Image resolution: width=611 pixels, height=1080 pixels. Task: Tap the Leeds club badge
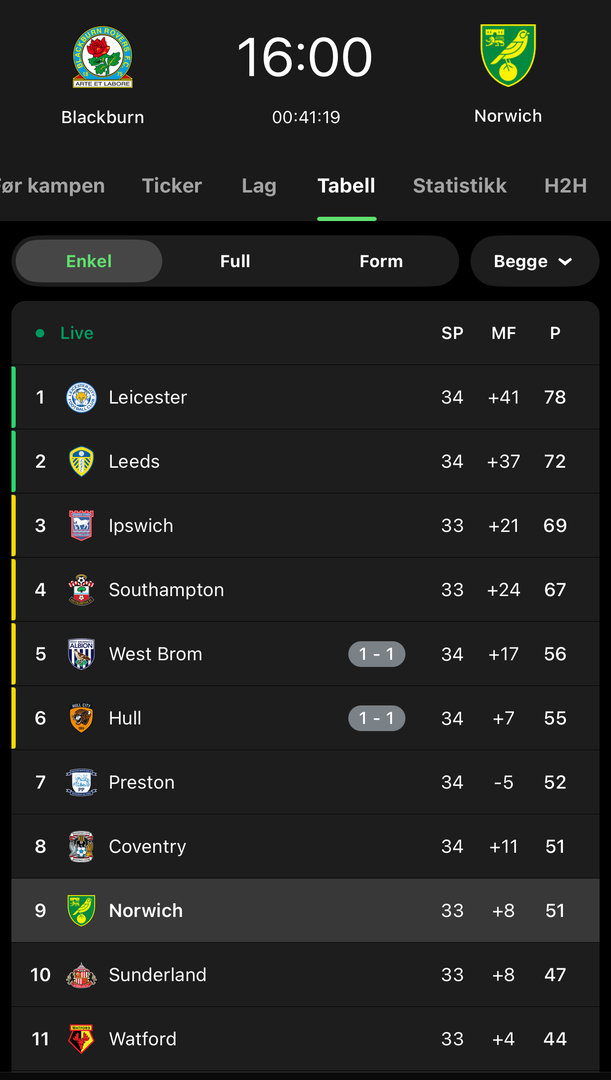pyautogui.click(x=81, y=461)
